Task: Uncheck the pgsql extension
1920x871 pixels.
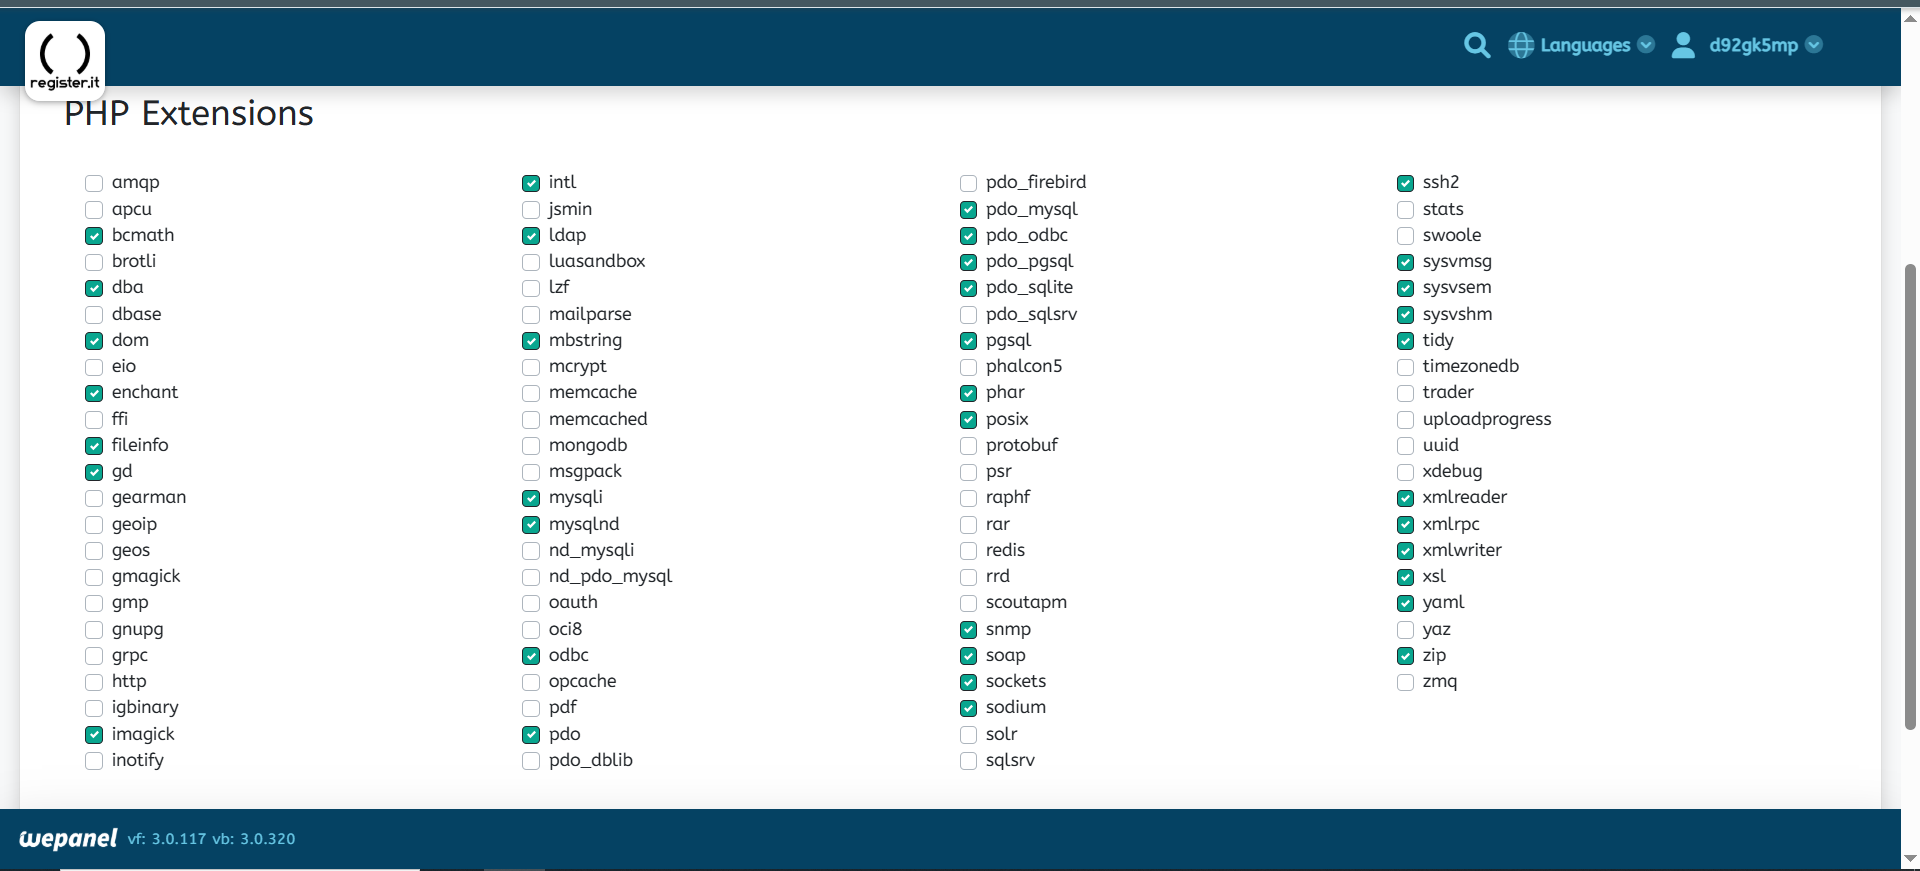Action: (968, 341)
